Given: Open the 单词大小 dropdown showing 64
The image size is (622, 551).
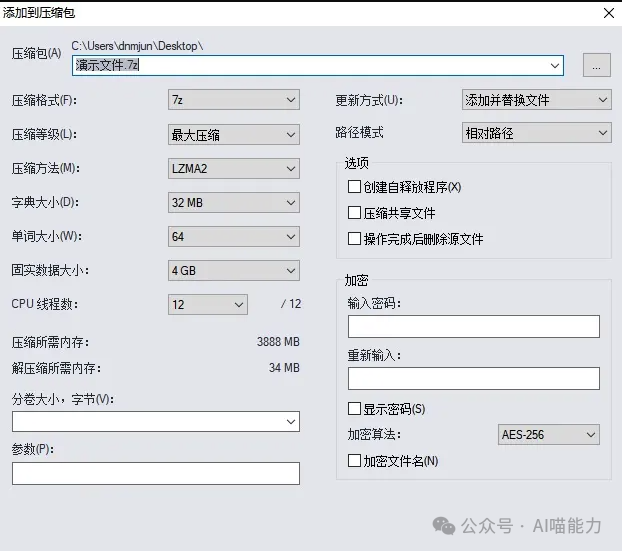Looking at the screenshot, I should pos(234,237).
